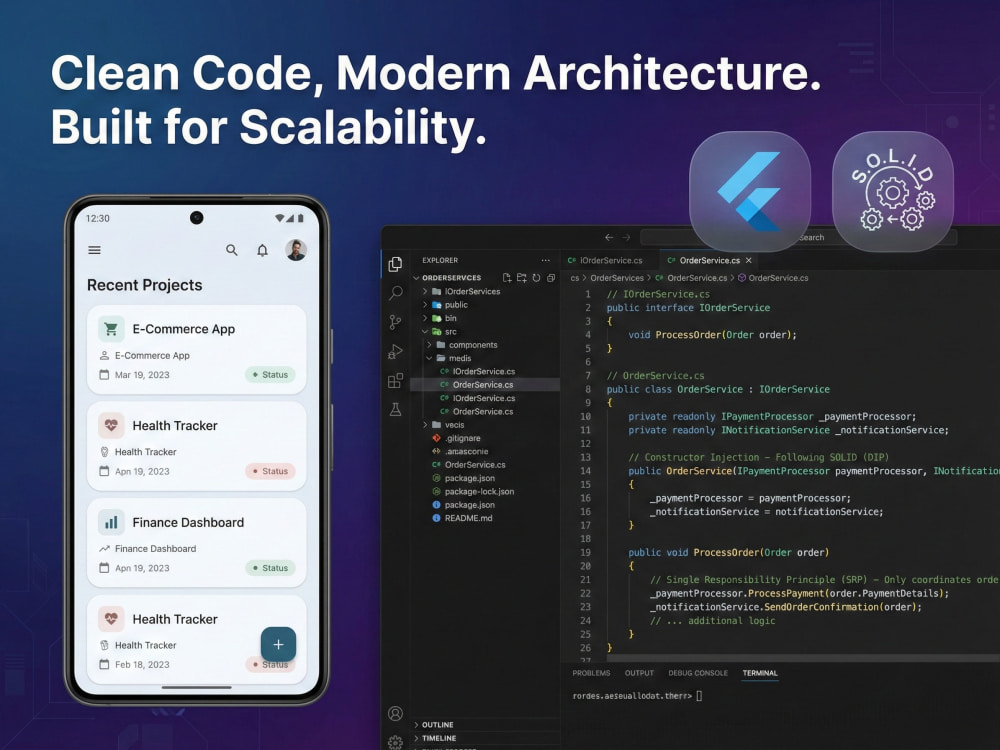Switch to the DEBUG CONSOLE panel tab
This screenshot has width=1000, height=750.
[x=698, y=673]
